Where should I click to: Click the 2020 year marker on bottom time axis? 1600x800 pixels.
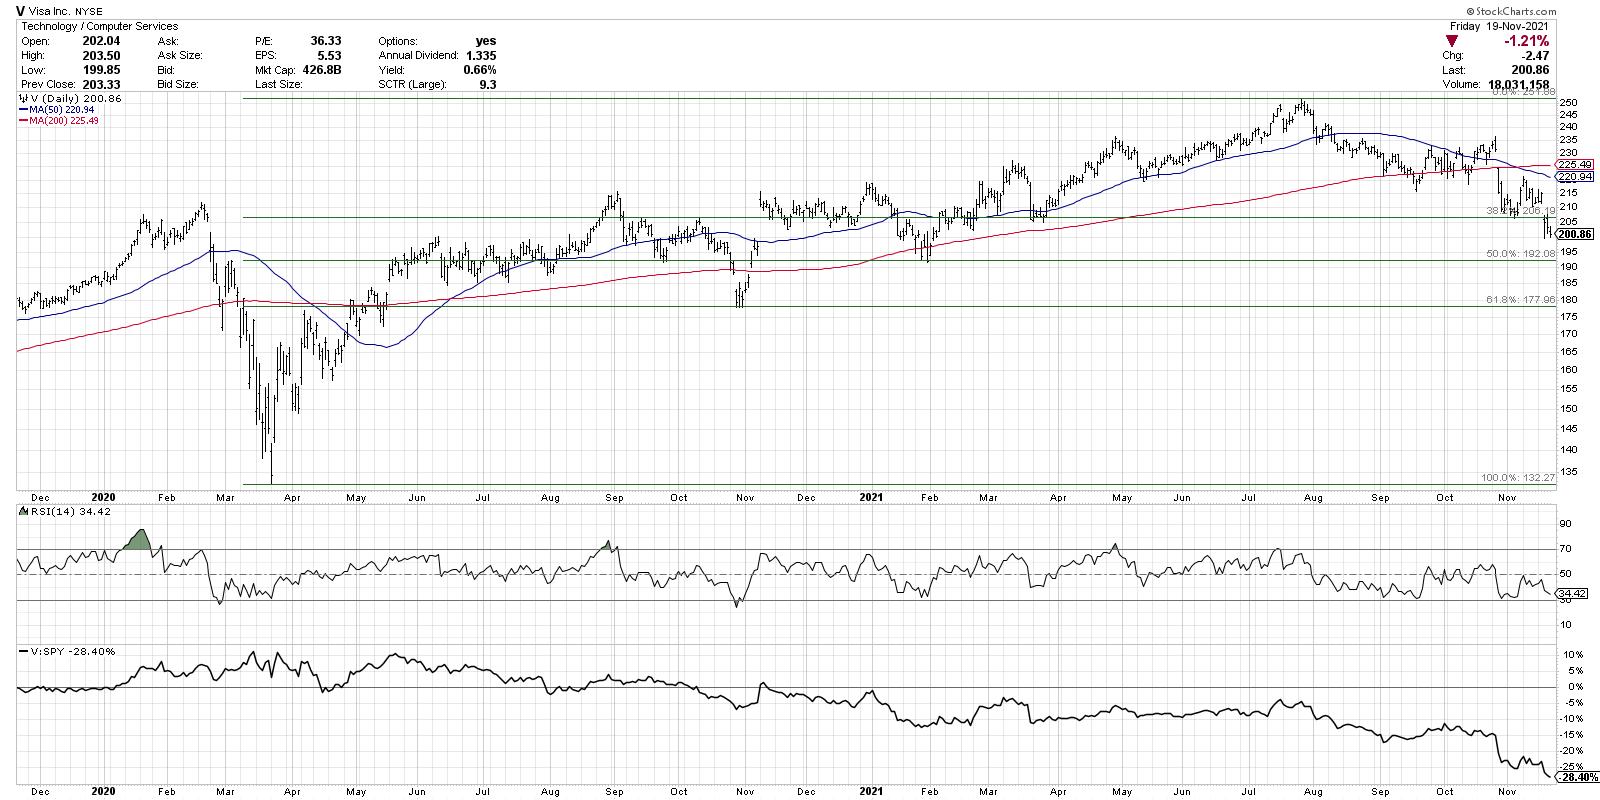(102, 789)
